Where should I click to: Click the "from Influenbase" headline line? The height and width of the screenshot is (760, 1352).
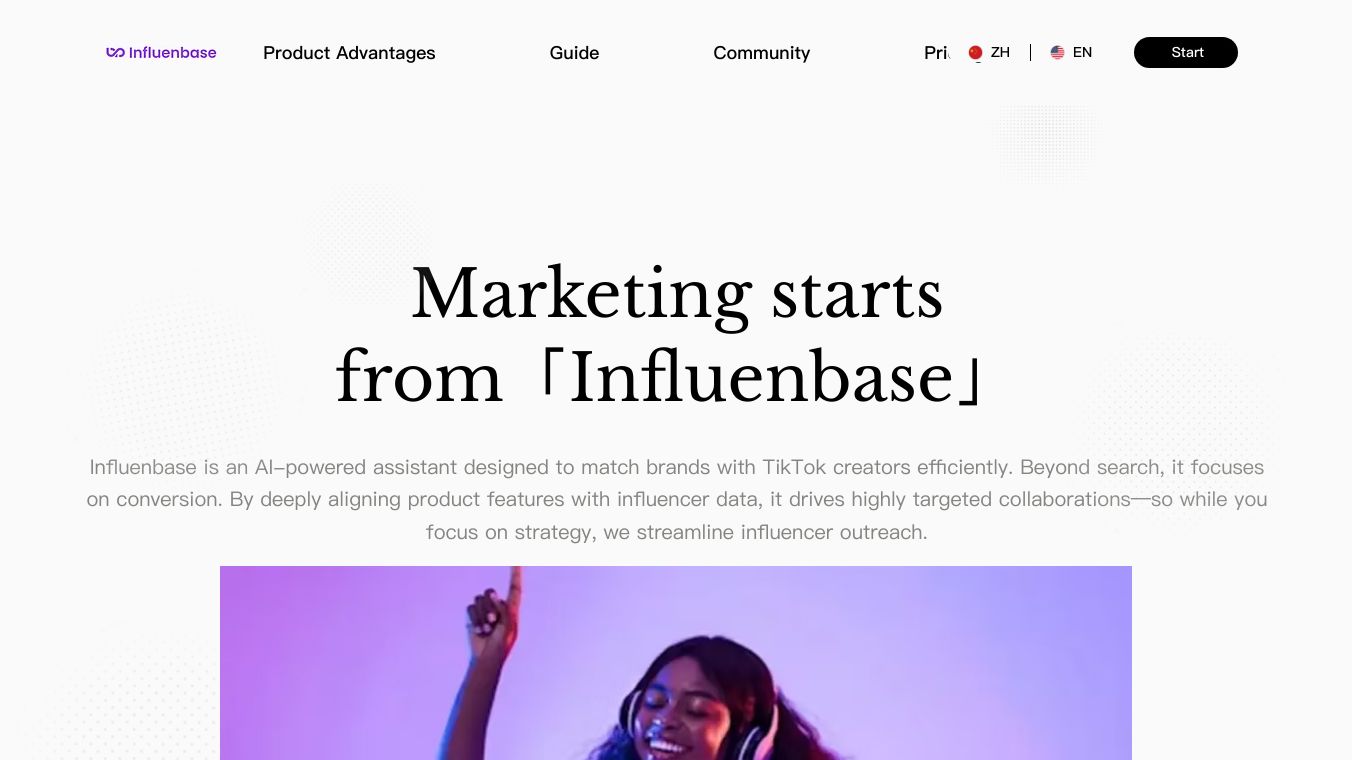click(x=660, y=378)
